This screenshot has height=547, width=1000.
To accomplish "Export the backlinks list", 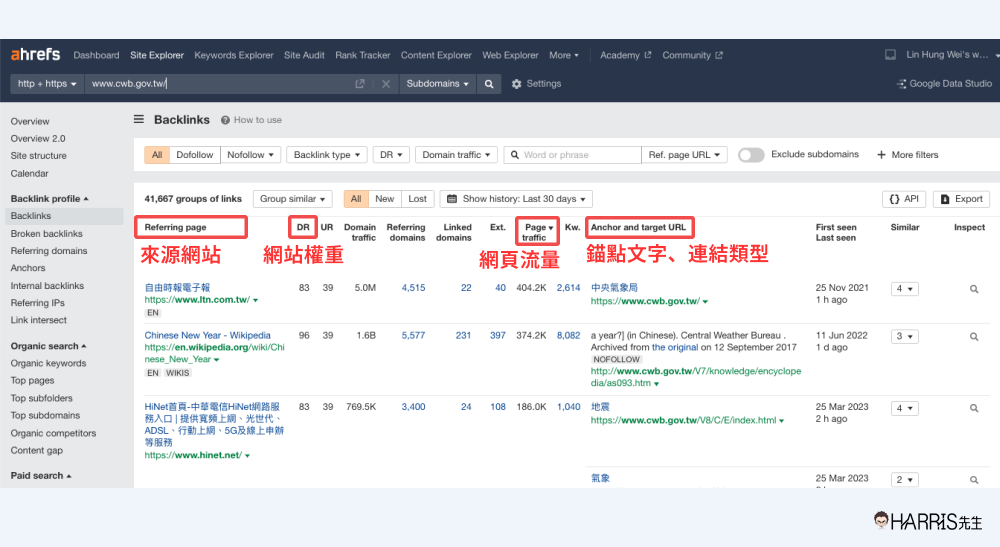I will 962,199.
